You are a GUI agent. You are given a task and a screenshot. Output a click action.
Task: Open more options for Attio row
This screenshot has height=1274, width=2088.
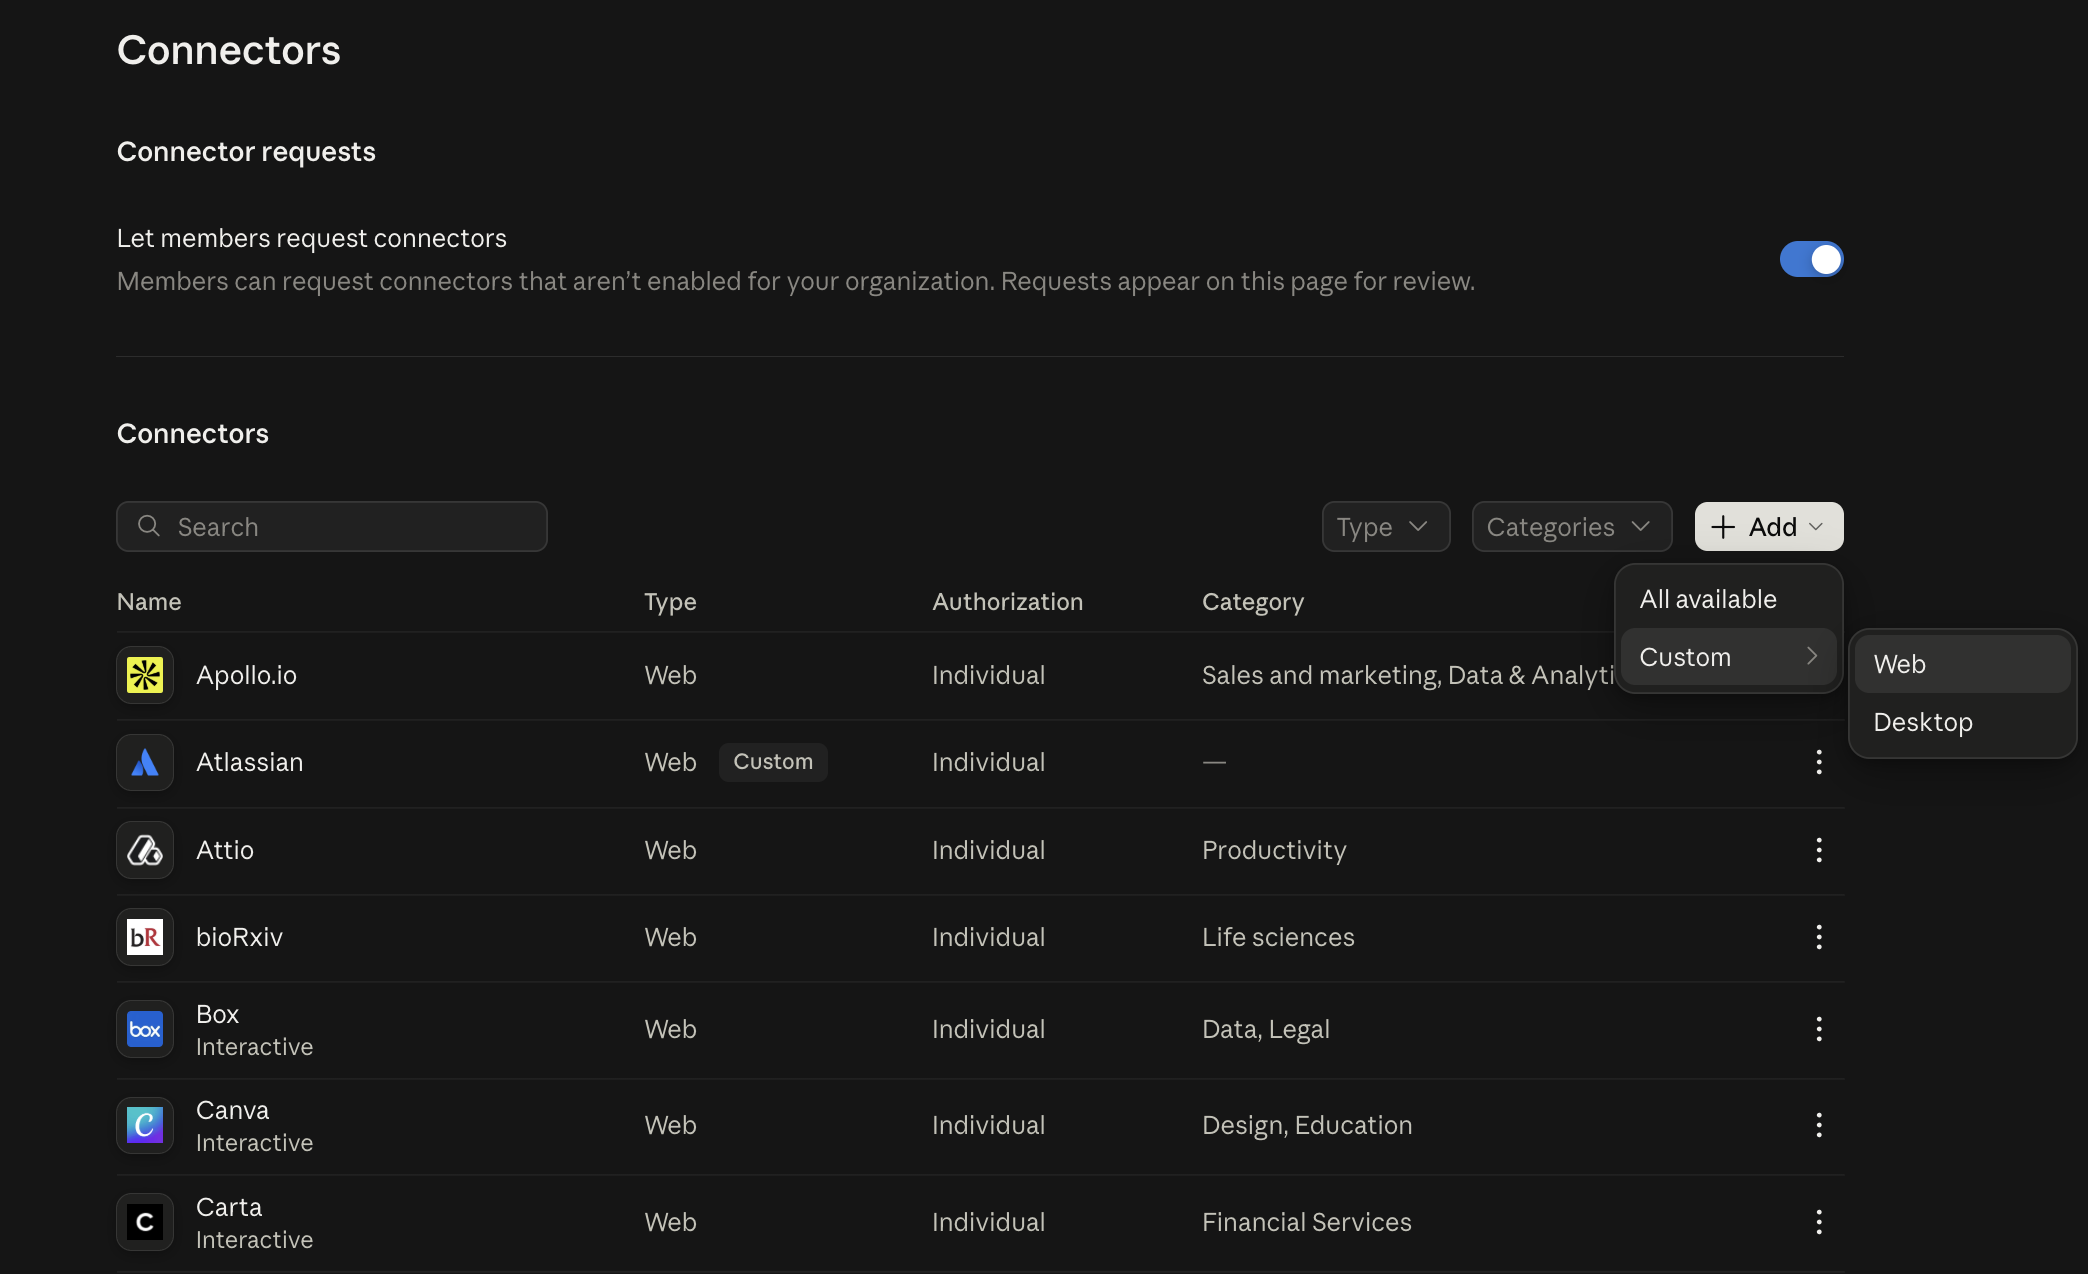point(1819,850)
